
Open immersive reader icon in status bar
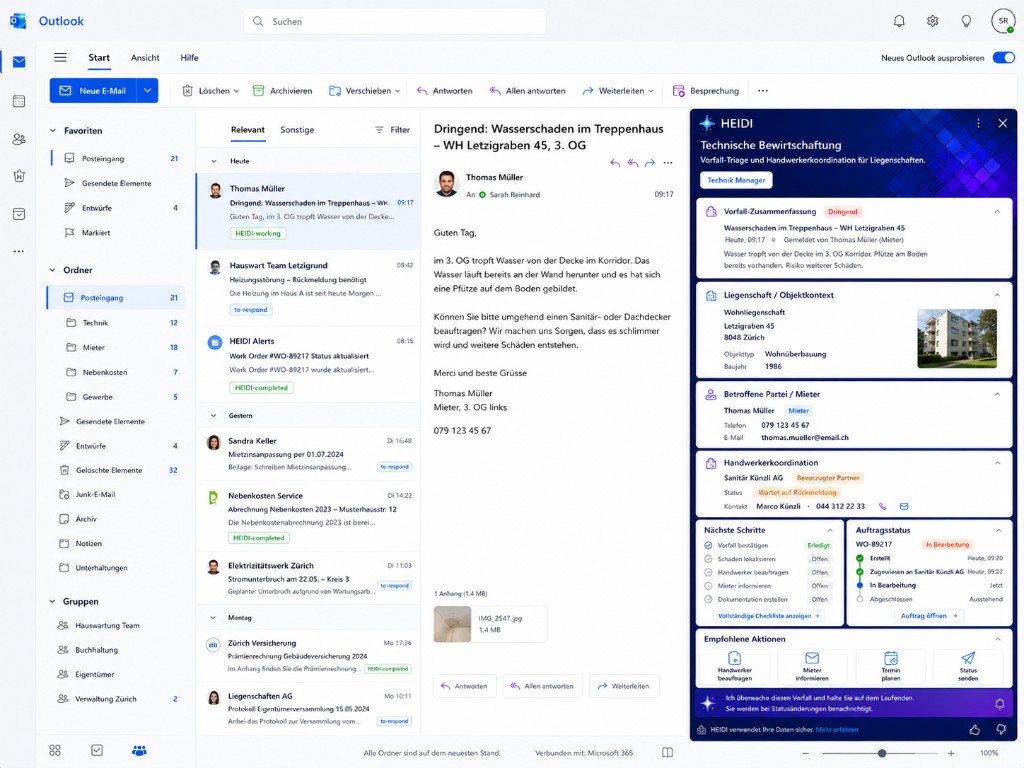pyautogui.click(x=667, y=753)
